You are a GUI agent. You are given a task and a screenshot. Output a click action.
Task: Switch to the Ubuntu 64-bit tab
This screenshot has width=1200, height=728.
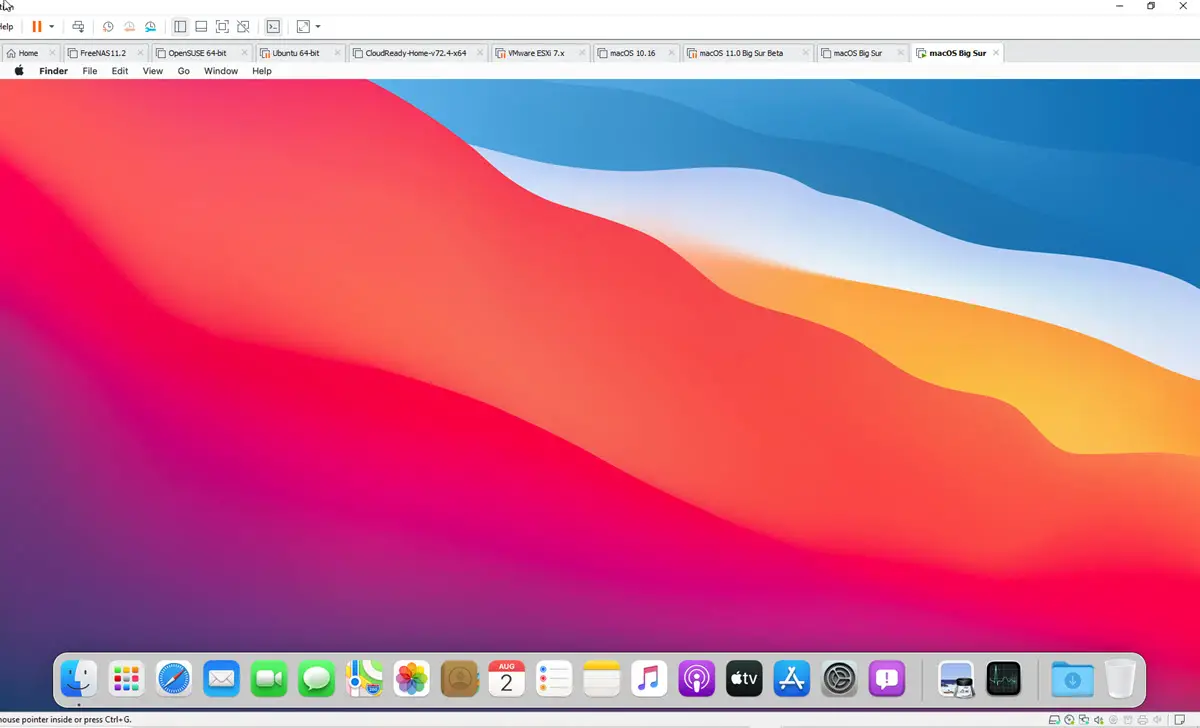click(296, 53)
